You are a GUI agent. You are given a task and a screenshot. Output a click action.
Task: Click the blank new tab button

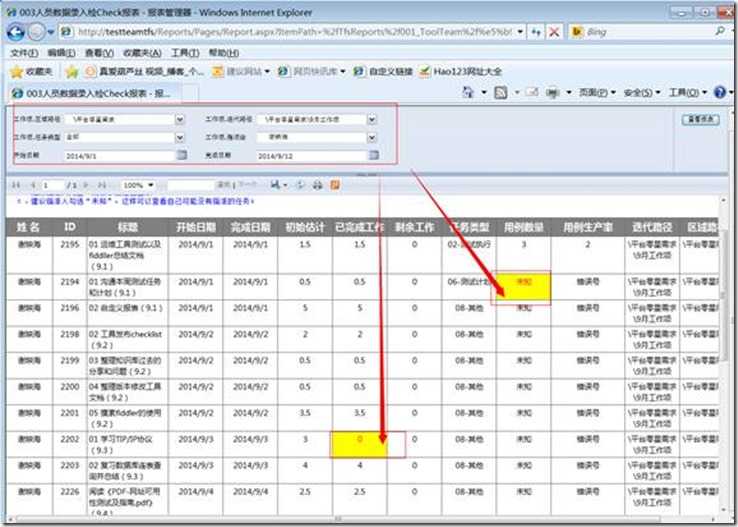click(190, 94)
